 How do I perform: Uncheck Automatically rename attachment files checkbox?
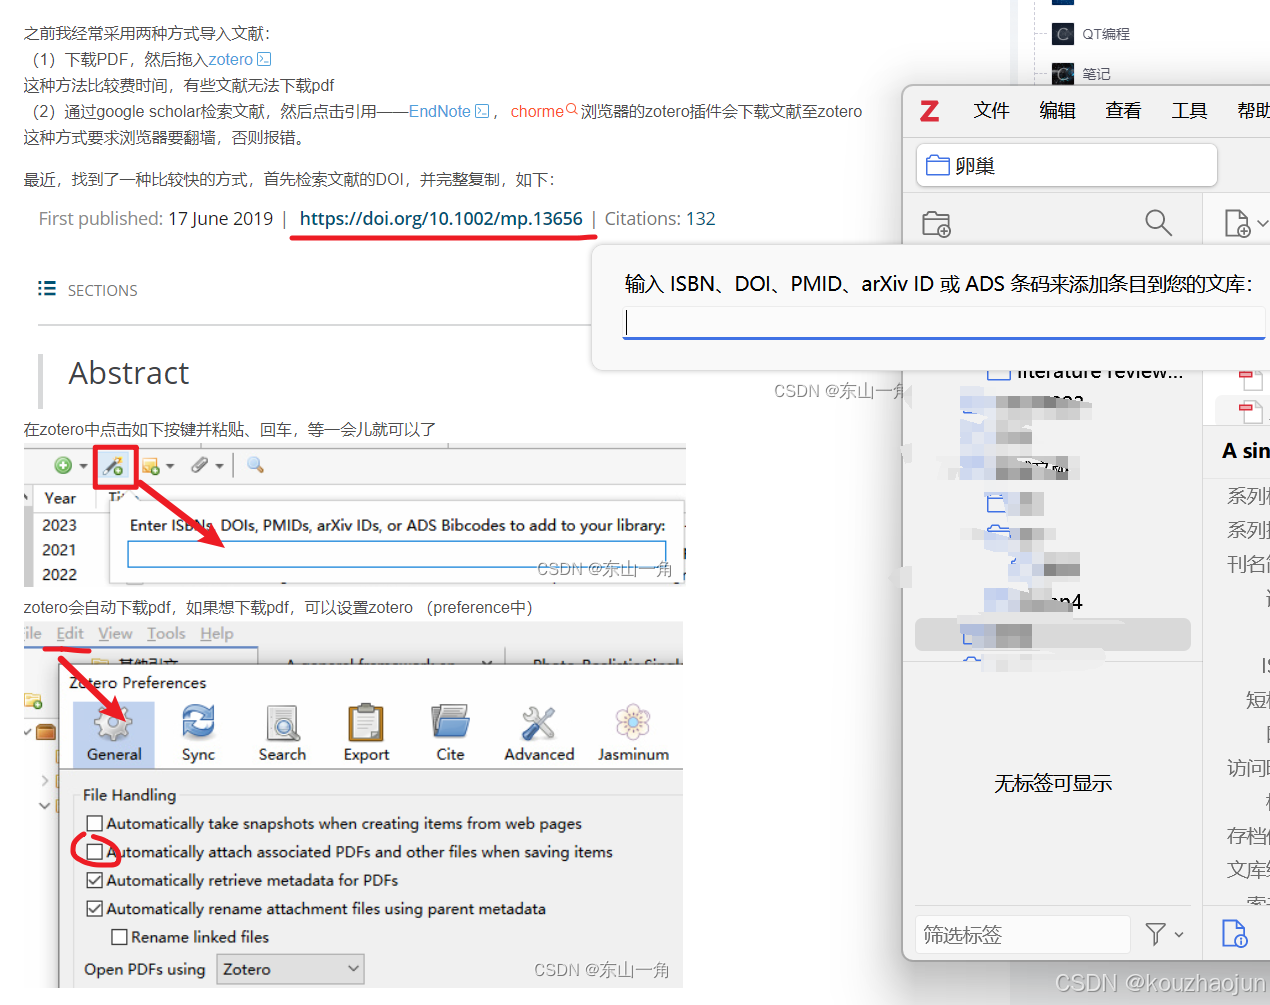pyautogui.click(x=94, y=908)
